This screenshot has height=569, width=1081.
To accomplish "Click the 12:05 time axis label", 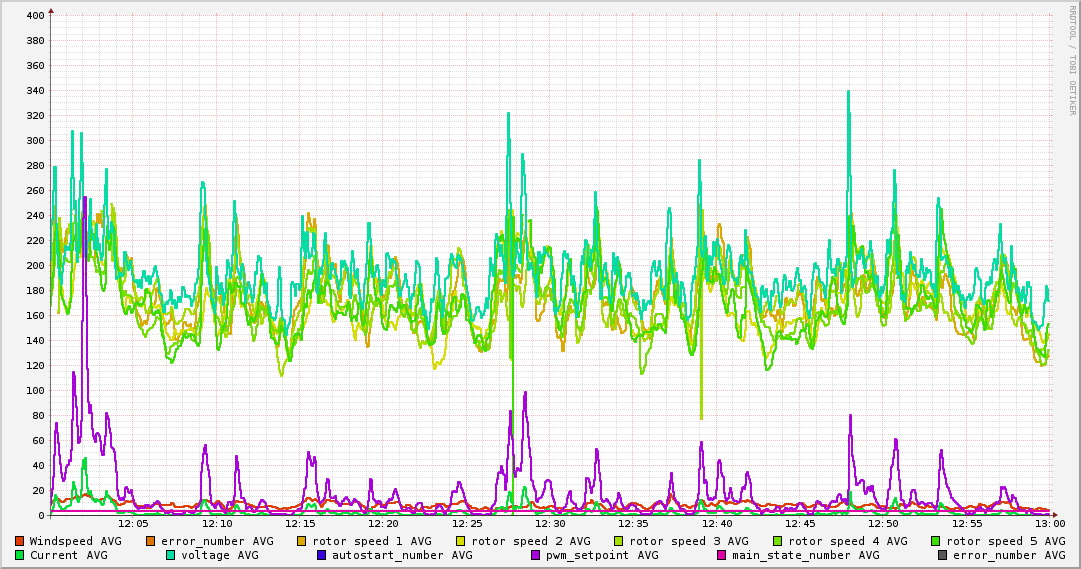I will pyautogui.click(x=133, y=523).
